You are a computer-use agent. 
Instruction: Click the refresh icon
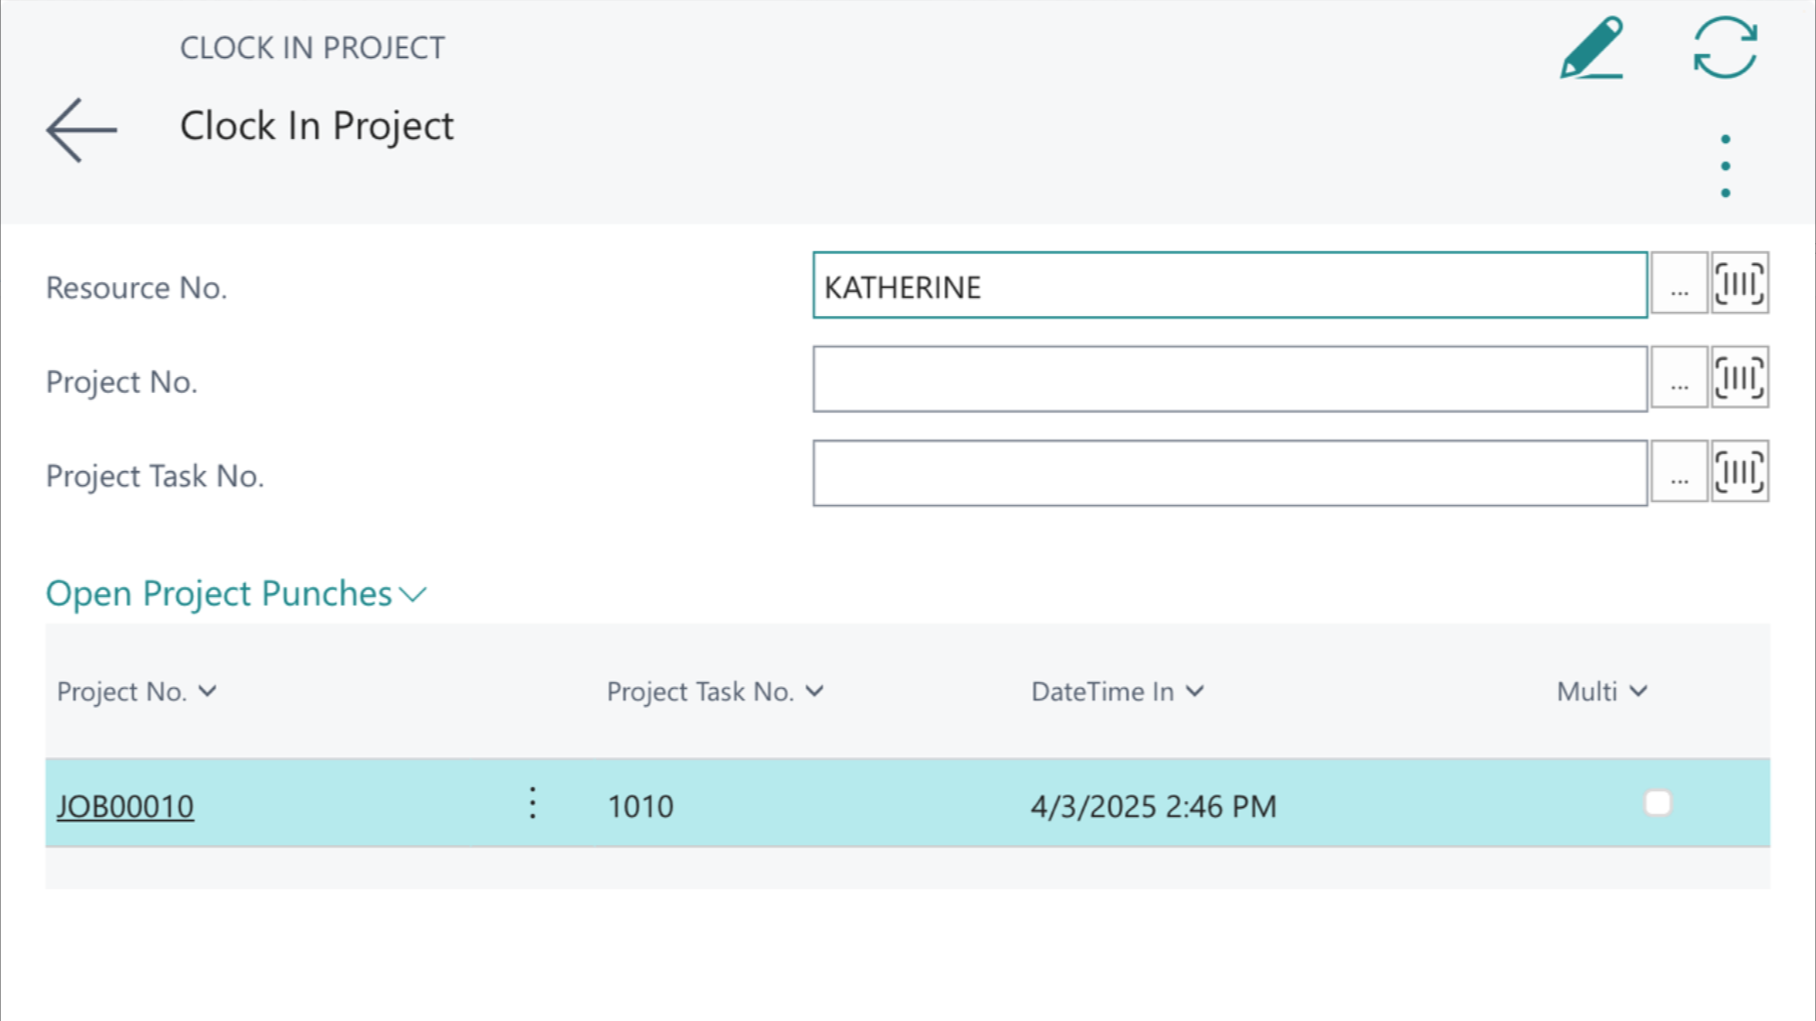click(x=1724, y=48)
